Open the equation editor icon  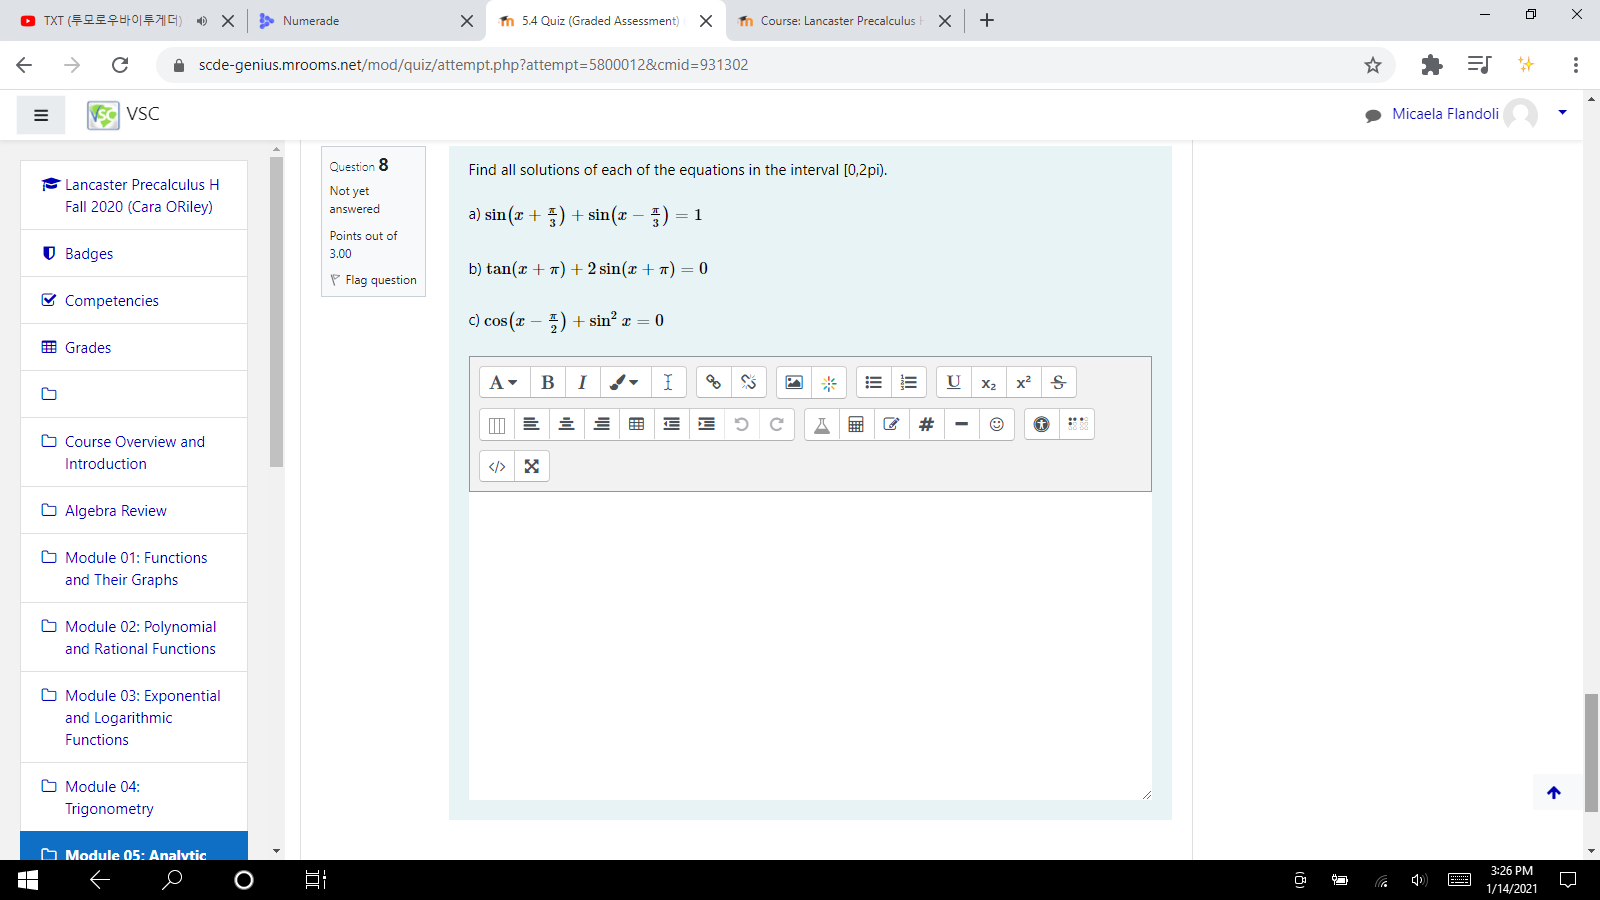coord(856,424)
